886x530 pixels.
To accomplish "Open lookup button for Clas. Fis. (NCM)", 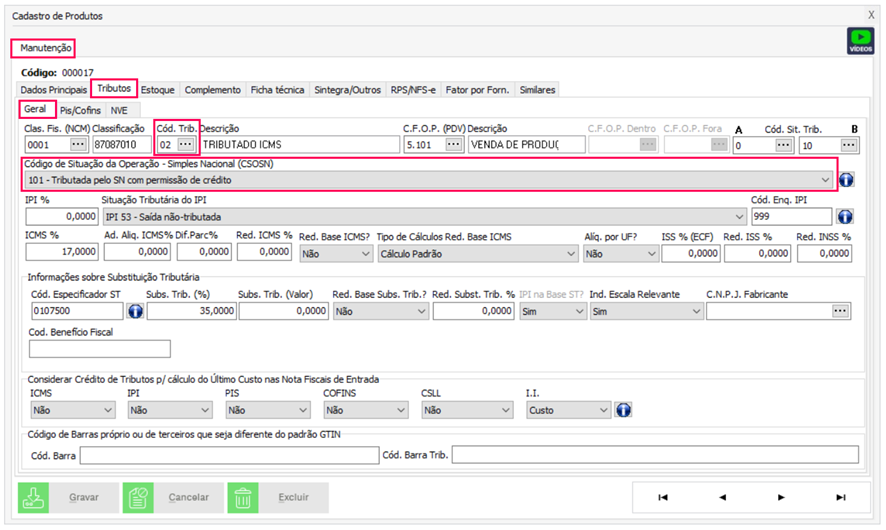I will pyautogui.click(x=79, y=145).
